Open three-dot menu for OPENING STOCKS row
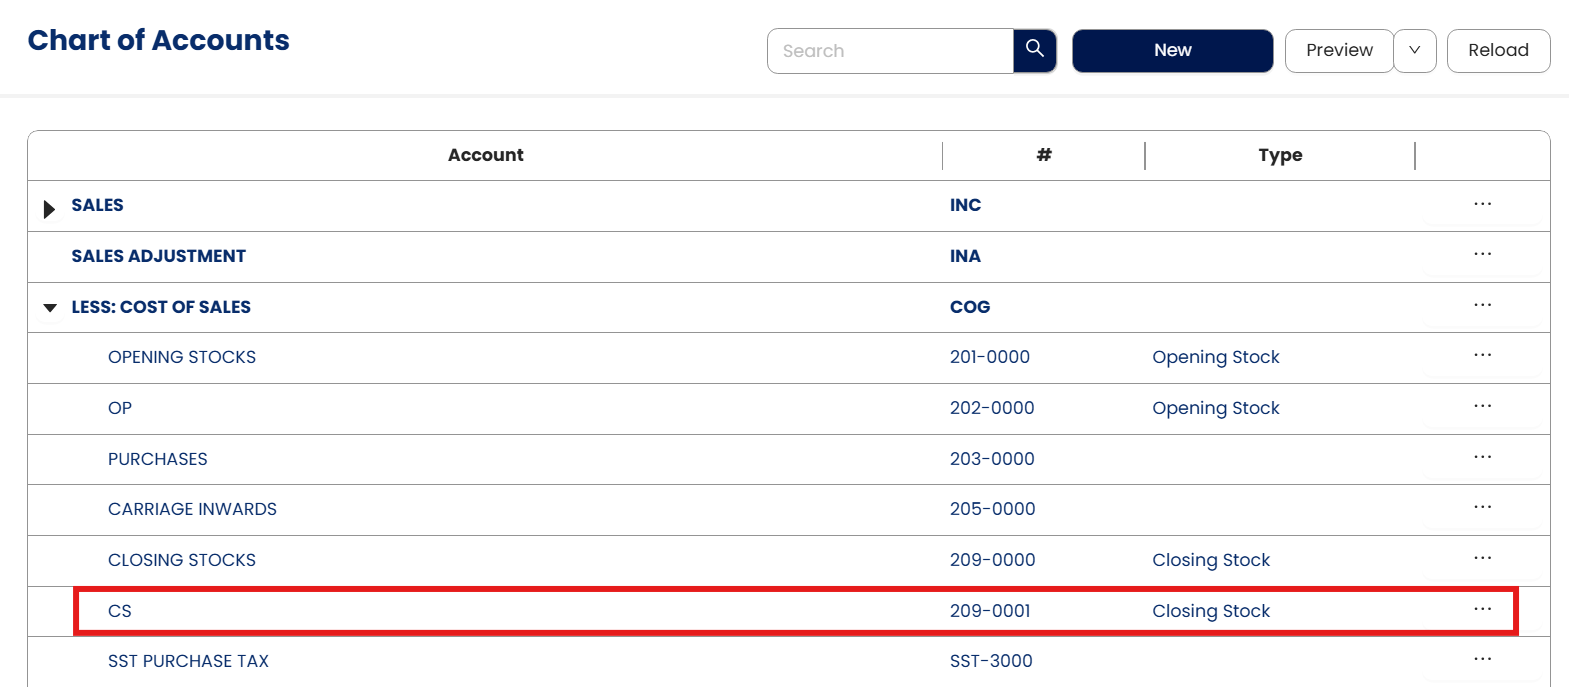1569x687 pixels. click(1482, 356)
